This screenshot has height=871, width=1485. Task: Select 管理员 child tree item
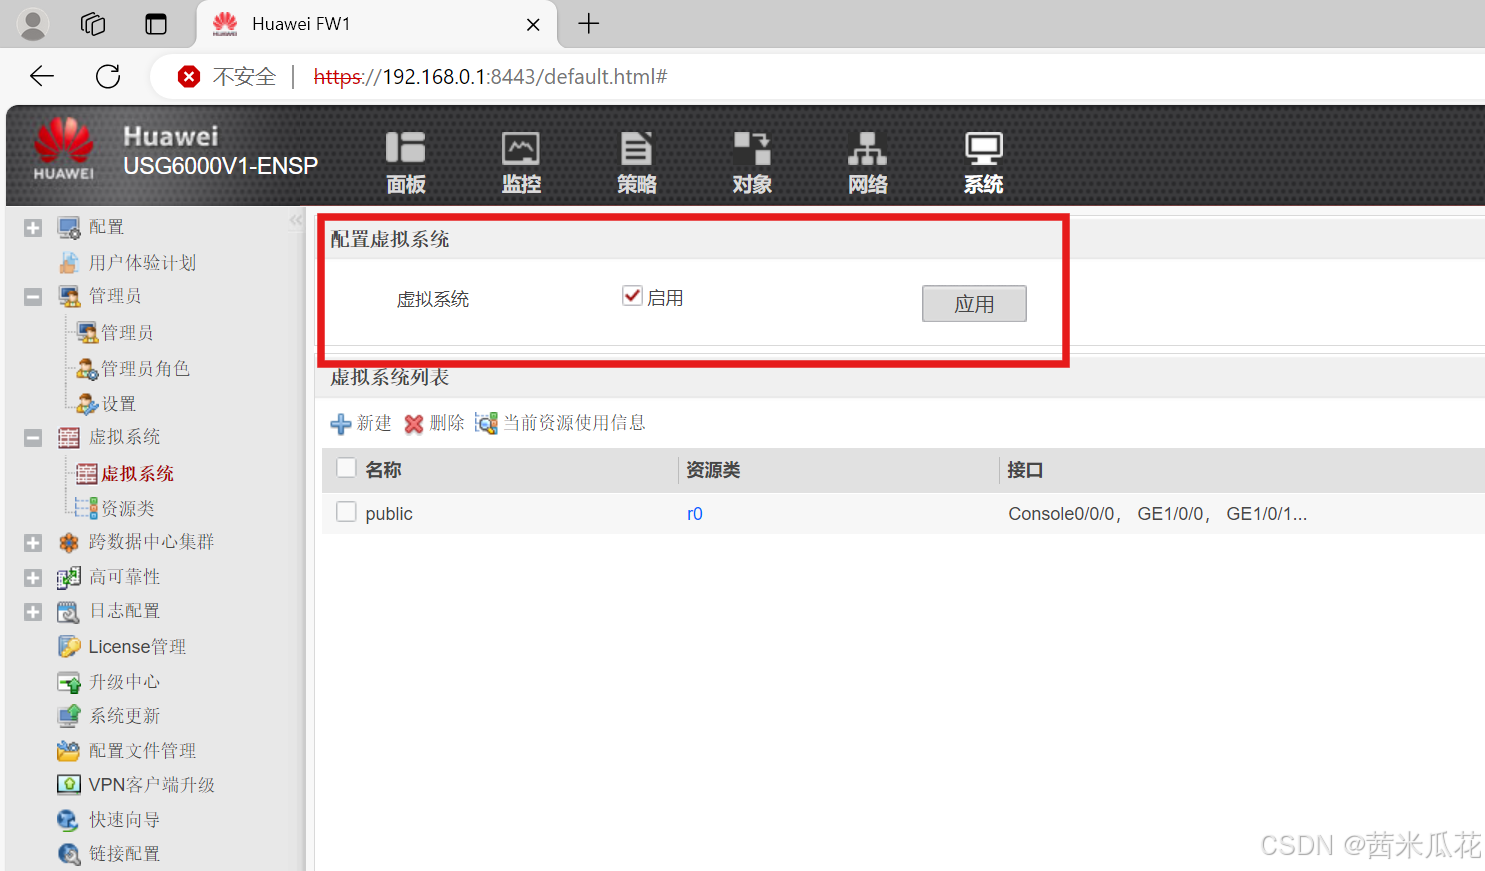coord(127,333)
